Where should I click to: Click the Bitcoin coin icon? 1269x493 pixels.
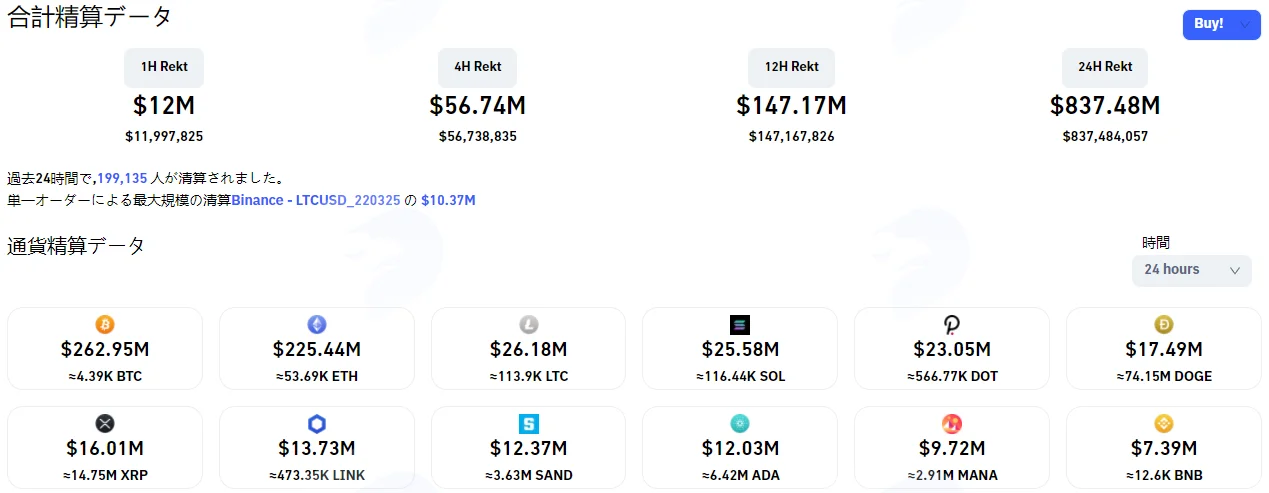(105, 324)
